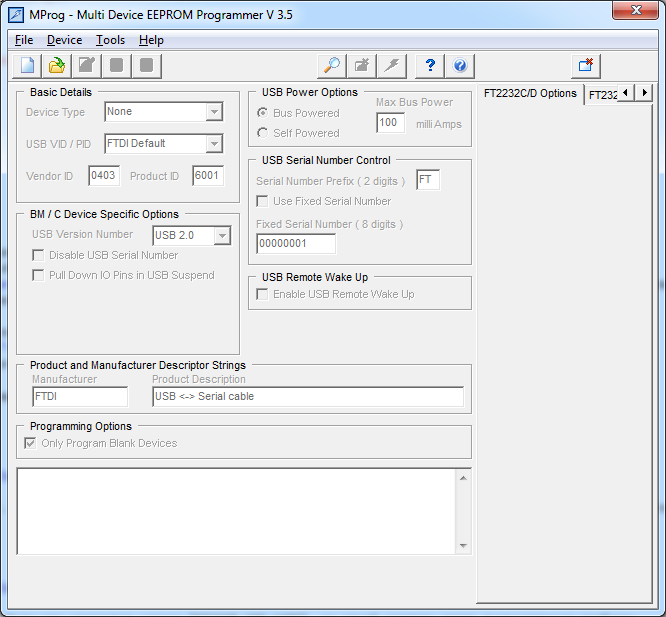Open the Tools menu
Screen dimensions: 666x617
110,40
